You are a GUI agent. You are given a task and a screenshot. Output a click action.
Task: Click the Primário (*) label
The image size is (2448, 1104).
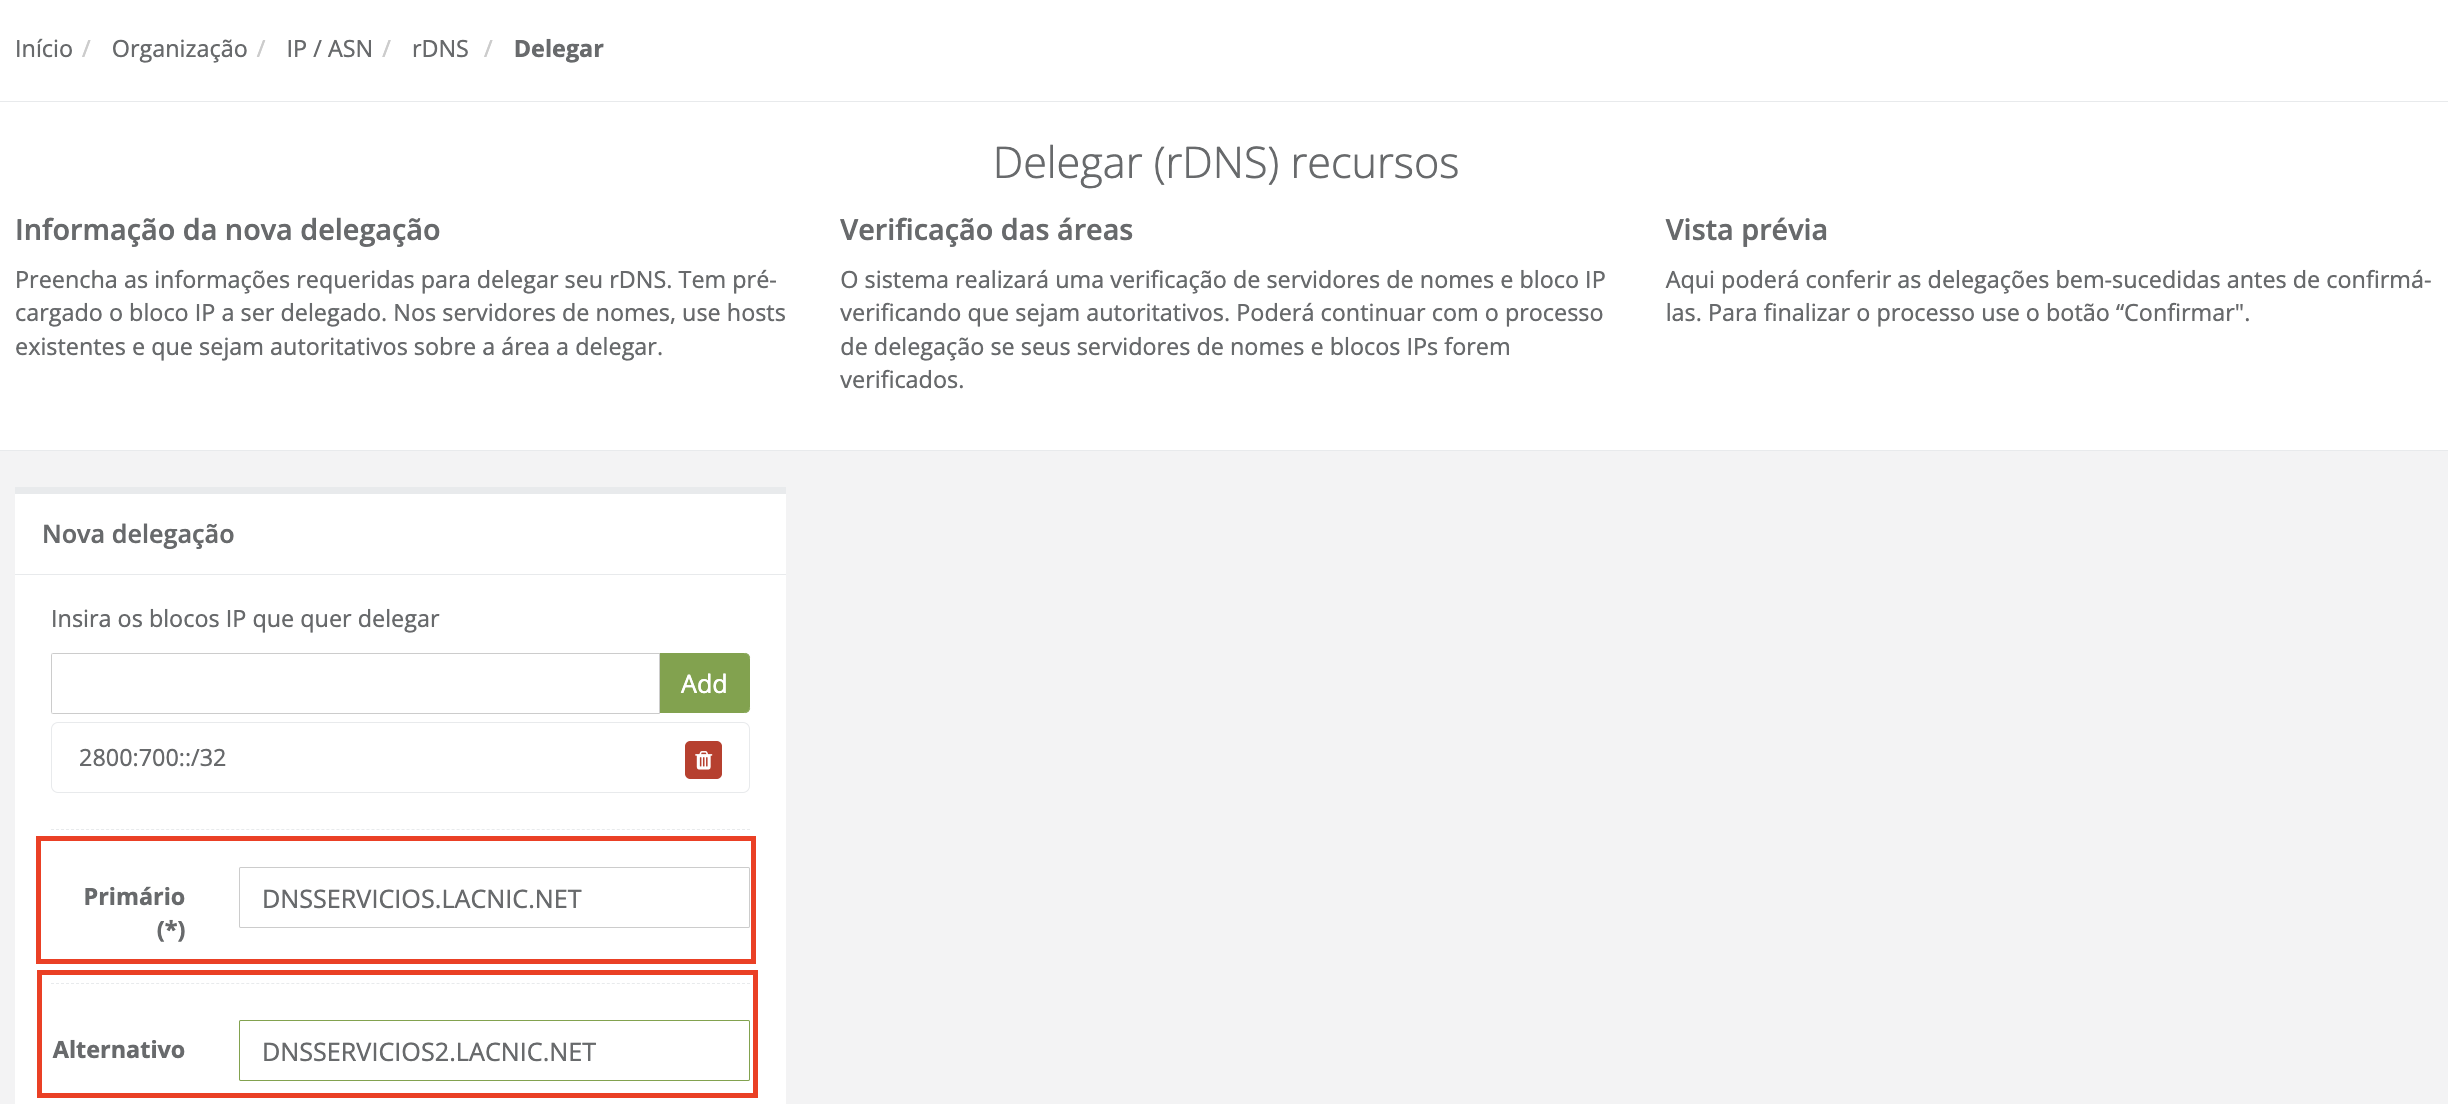click(134, 897)
